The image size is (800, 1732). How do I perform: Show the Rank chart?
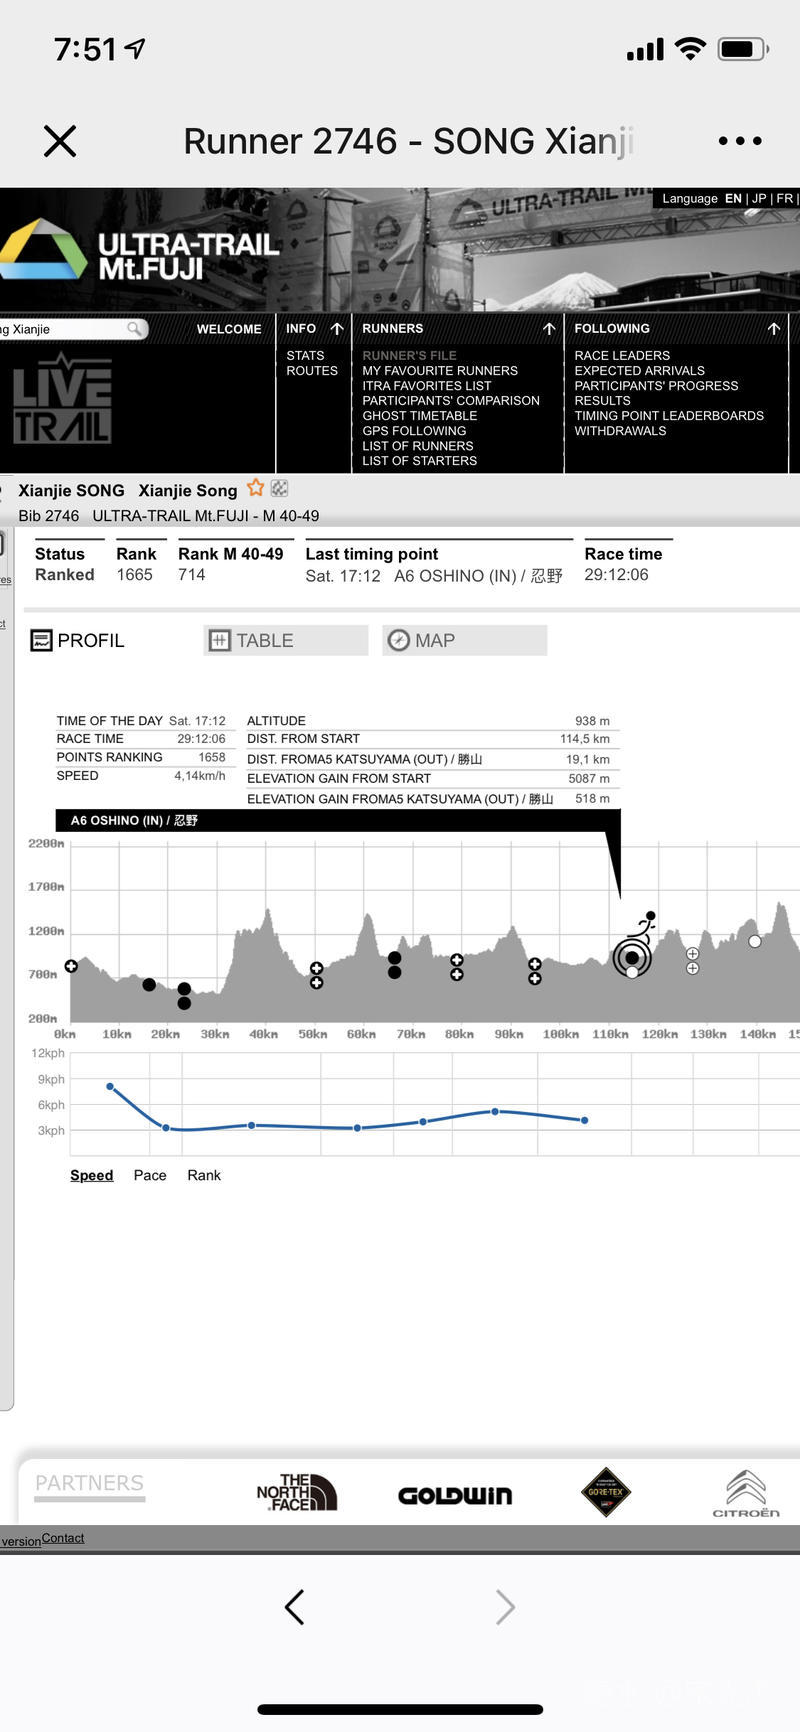pyautogui.click(x=204, y=1176)
